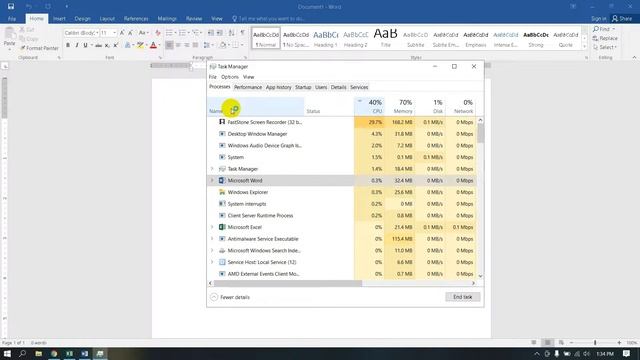
Task: Apply the Title style
Action: tap(385, 38)
